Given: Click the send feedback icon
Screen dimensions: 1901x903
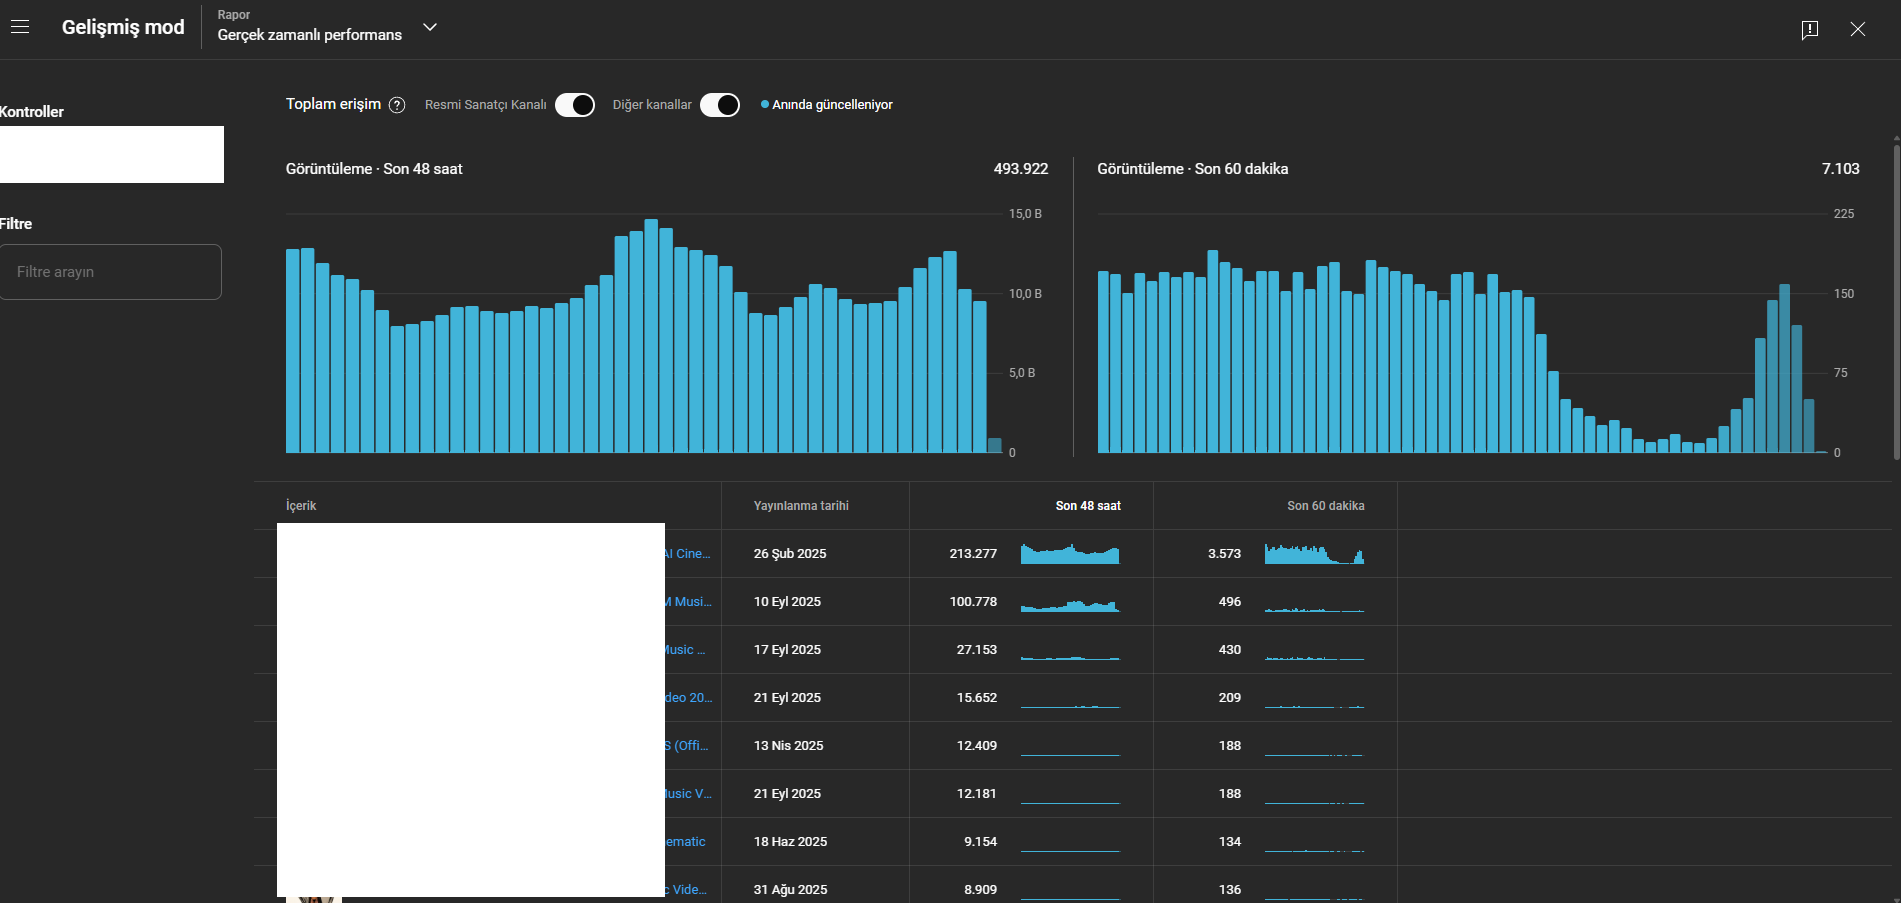Looking at the screenshot, I should tap(1809, 29).
